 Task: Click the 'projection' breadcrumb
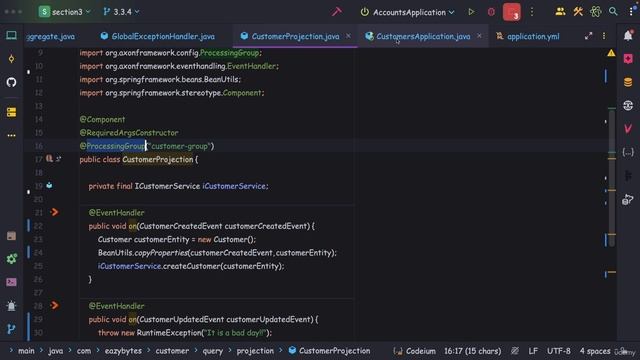tap(255, 351)
